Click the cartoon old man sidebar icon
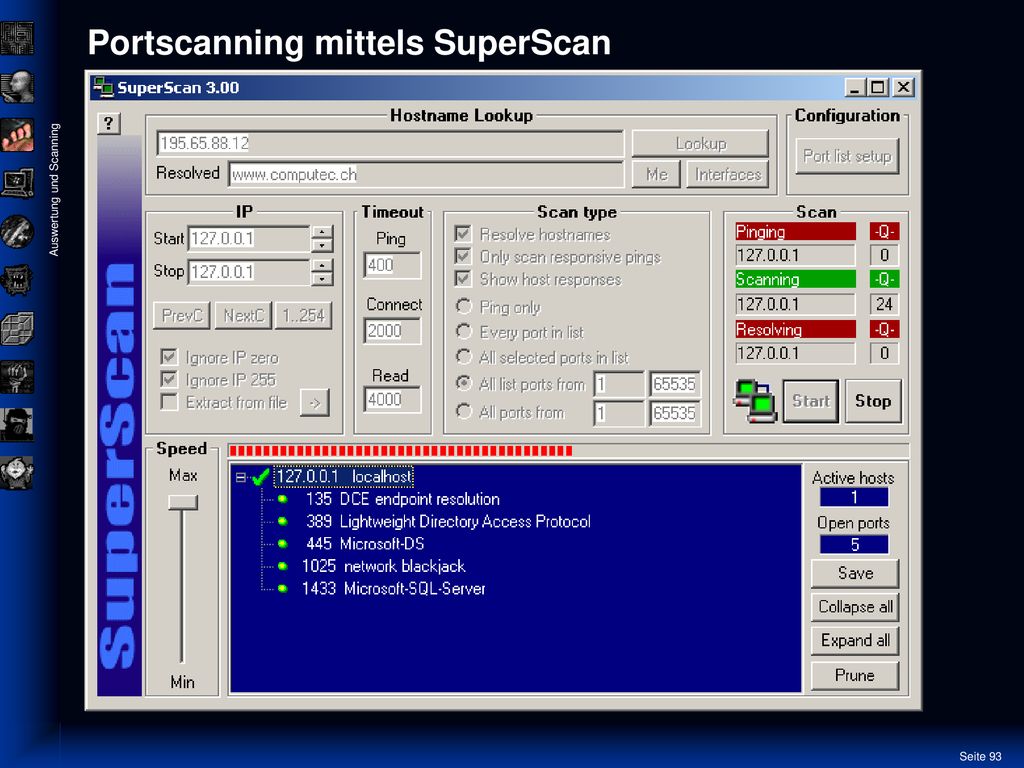This screenshot has width=1024, height=768. (17, 473)
